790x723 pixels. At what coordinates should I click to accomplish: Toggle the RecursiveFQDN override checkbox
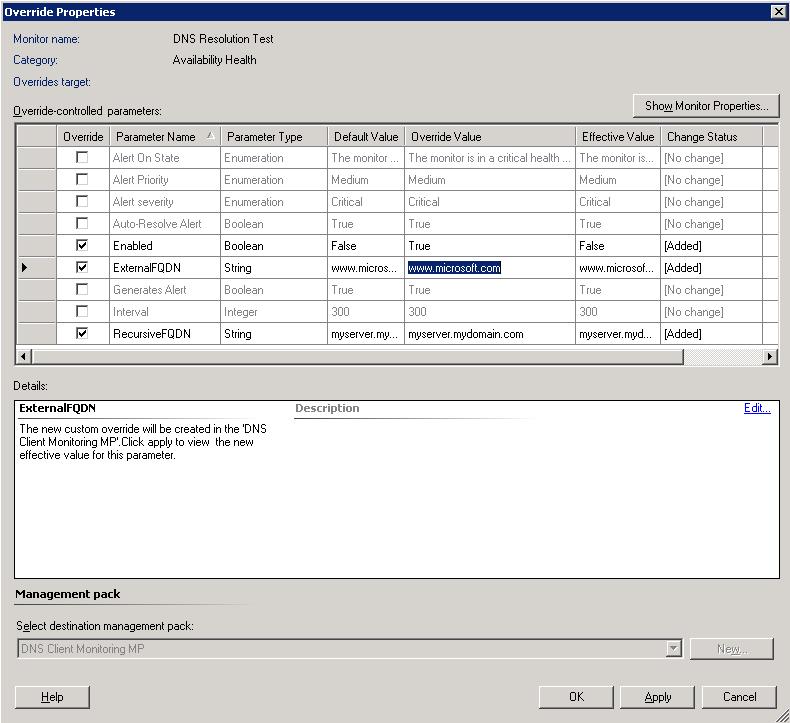pyautogui.click(x=82, y=333)
